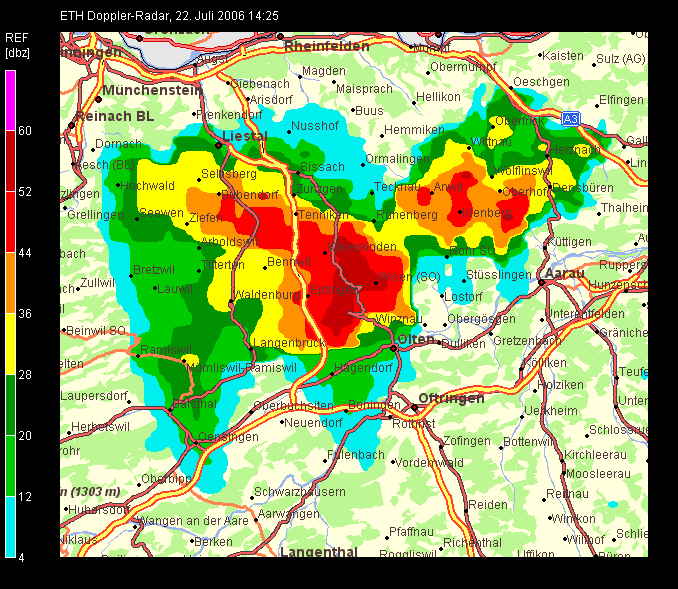
Task: Click the magenta swatch in the dBZ legend
Action: 10,100
